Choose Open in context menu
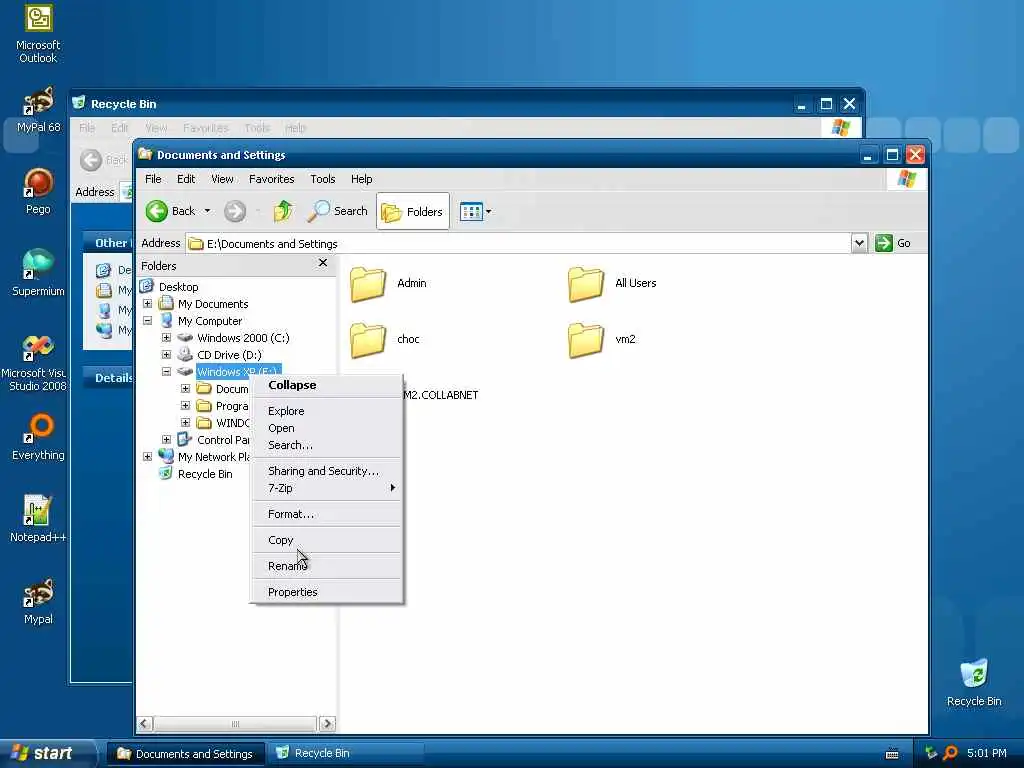Image resolution: width=1024 pixels, height=768 pixels. coord(327,428)
